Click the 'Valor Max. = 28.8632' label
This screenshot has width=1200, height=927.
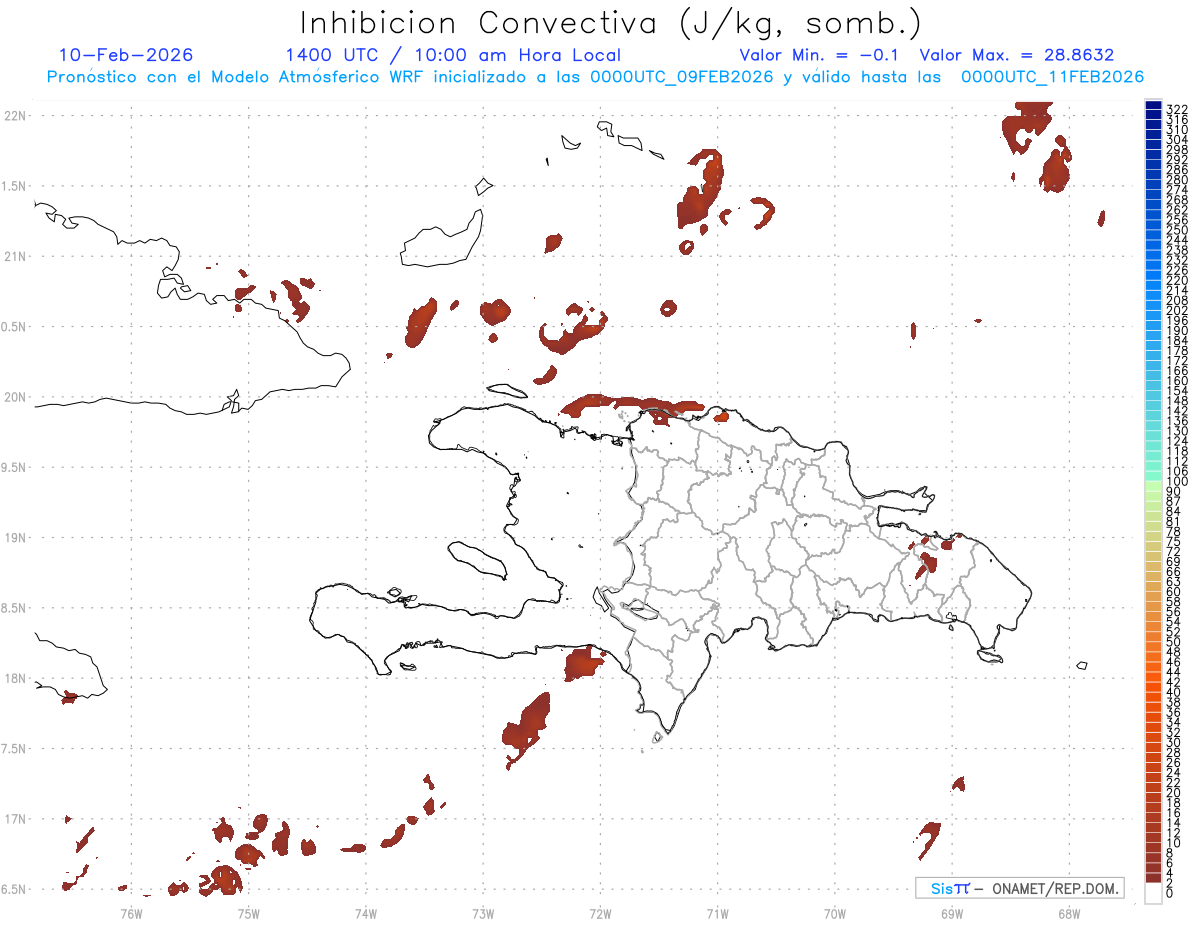(x=1017, y=55)
